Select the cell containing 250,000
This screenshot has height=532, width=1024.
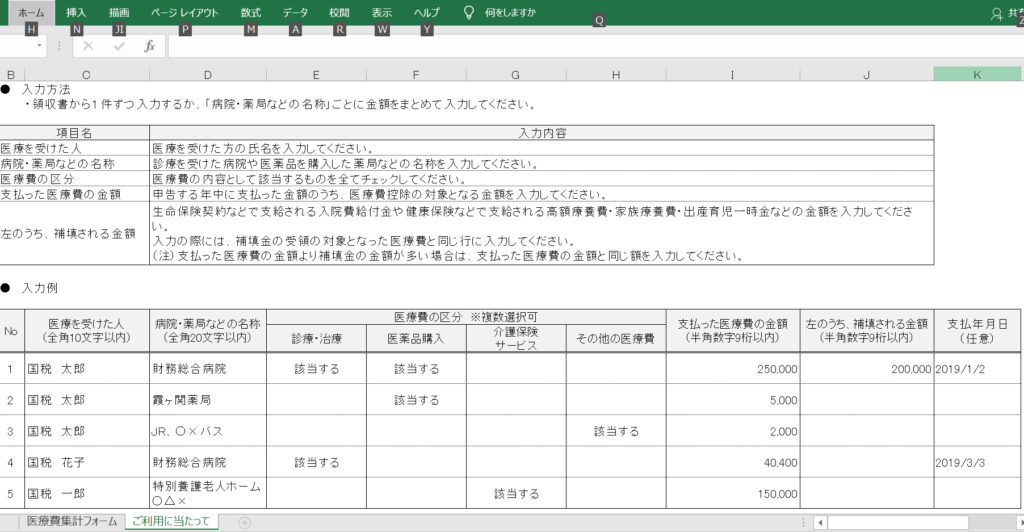point(732,369)
